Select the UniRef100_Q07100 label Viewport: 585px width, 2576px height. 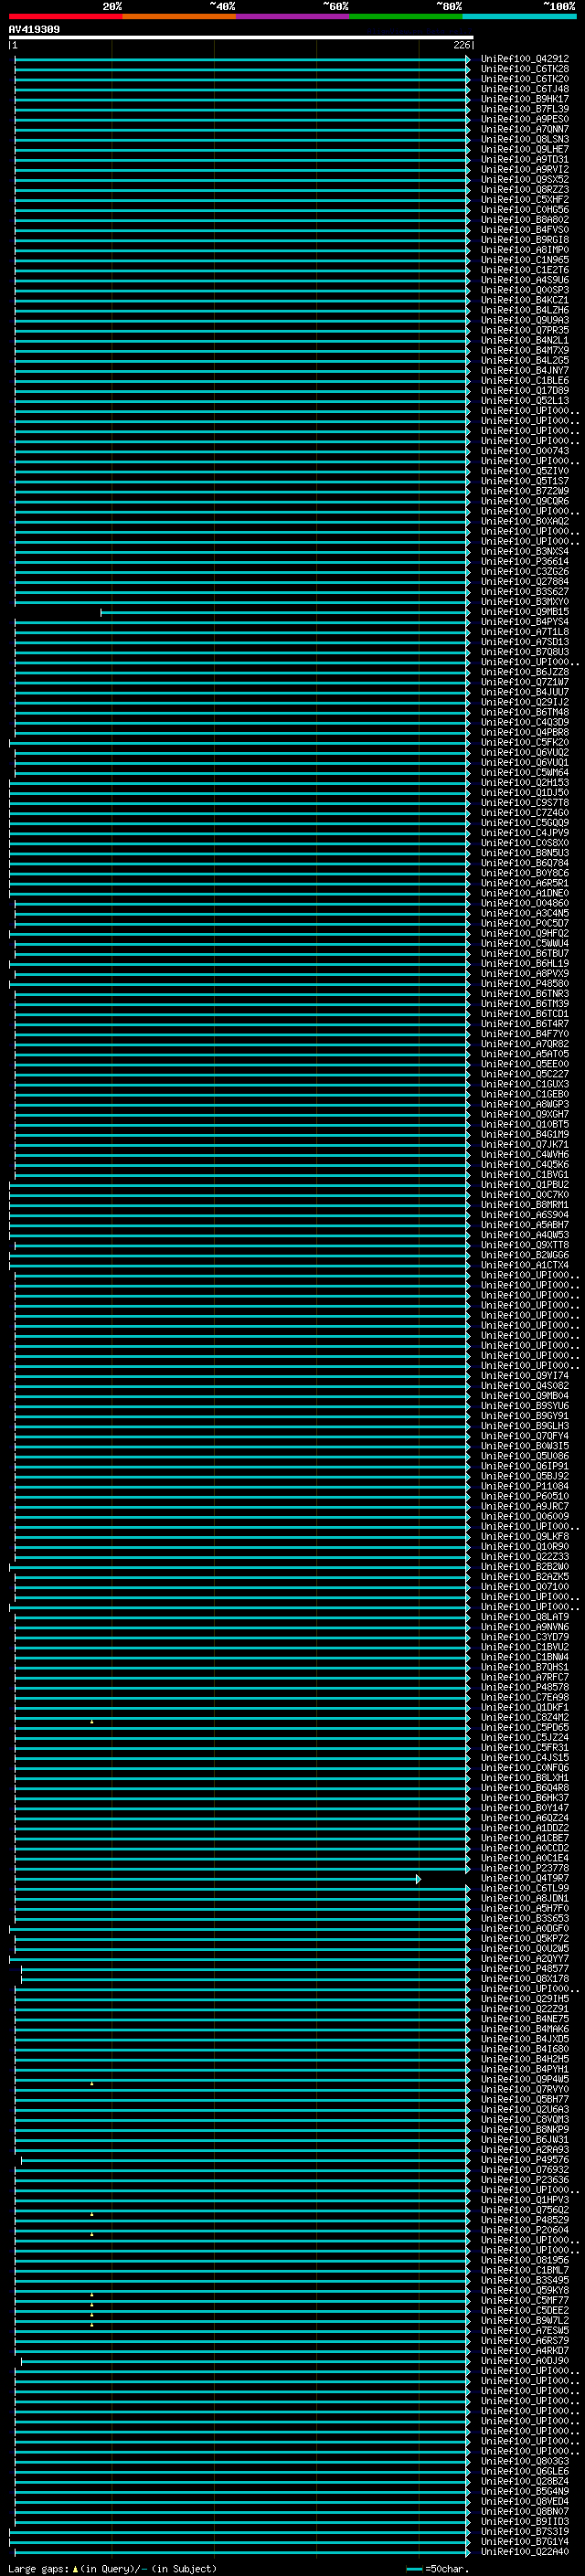pyautogui.click(x=525, y=1587)
